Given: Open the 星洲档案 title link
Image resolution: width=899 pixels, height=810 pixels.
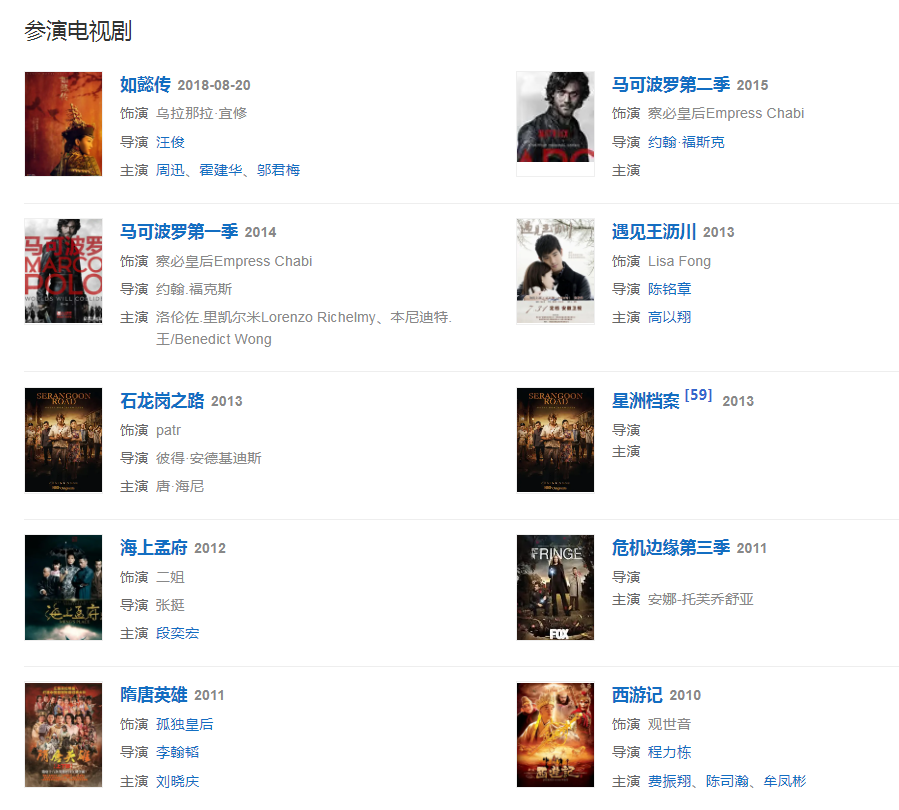Looking at the screenshot, I should pos(645,401).
